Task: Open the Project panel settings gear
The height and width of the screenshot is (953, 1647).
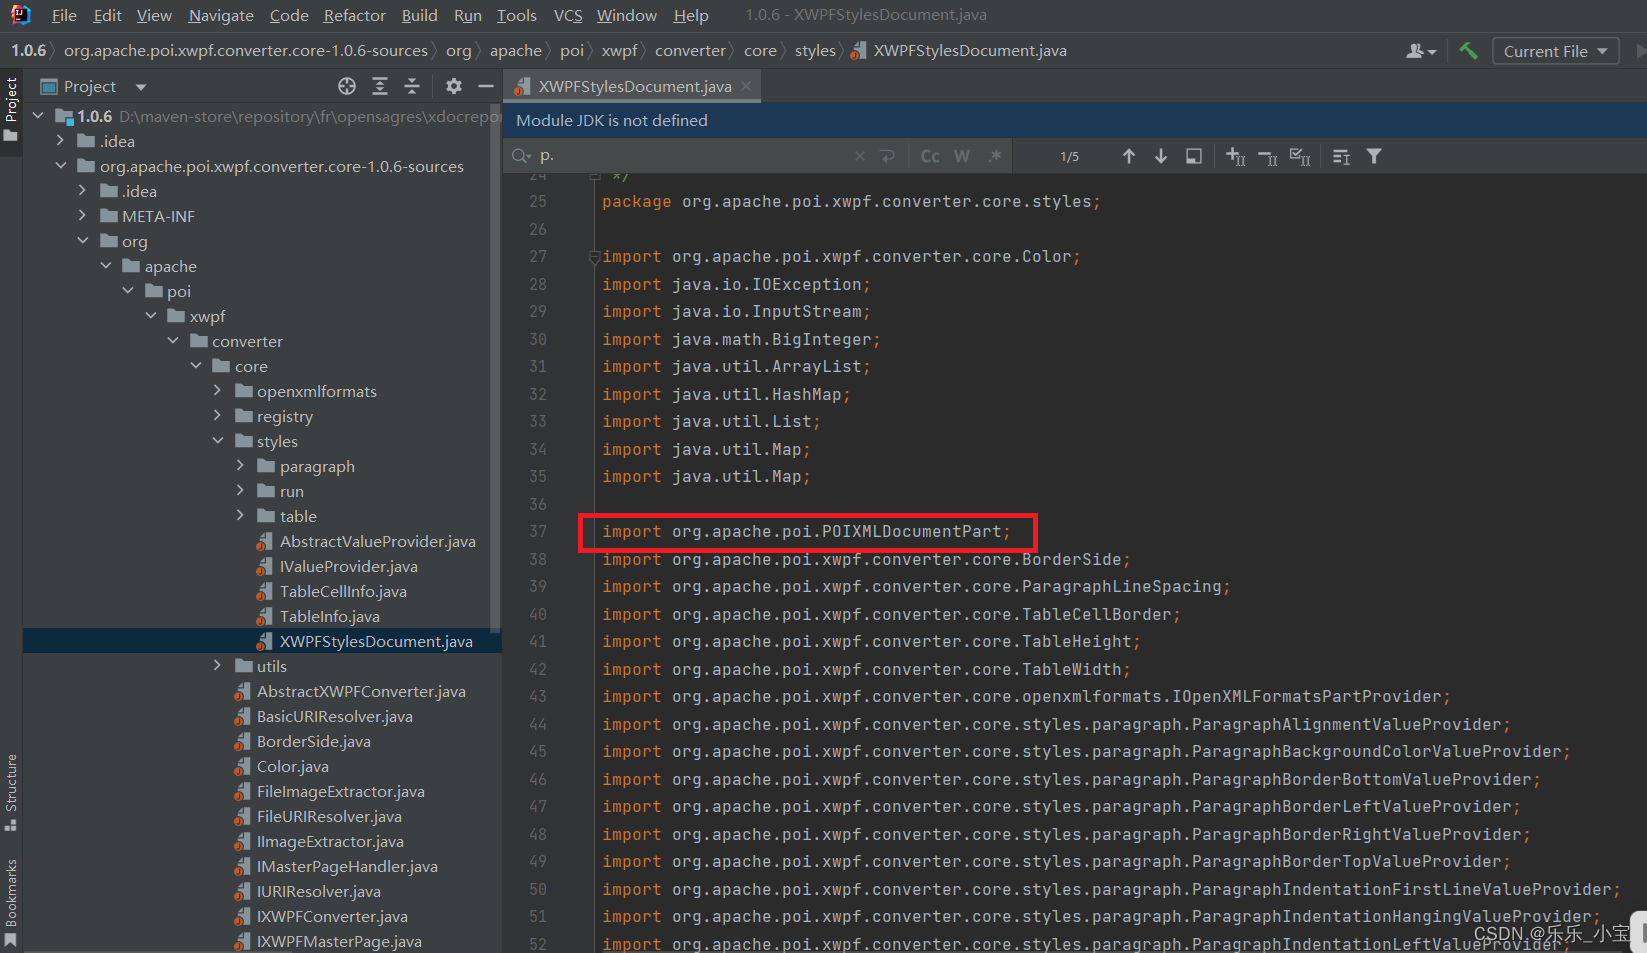Action: coord(453,86)
